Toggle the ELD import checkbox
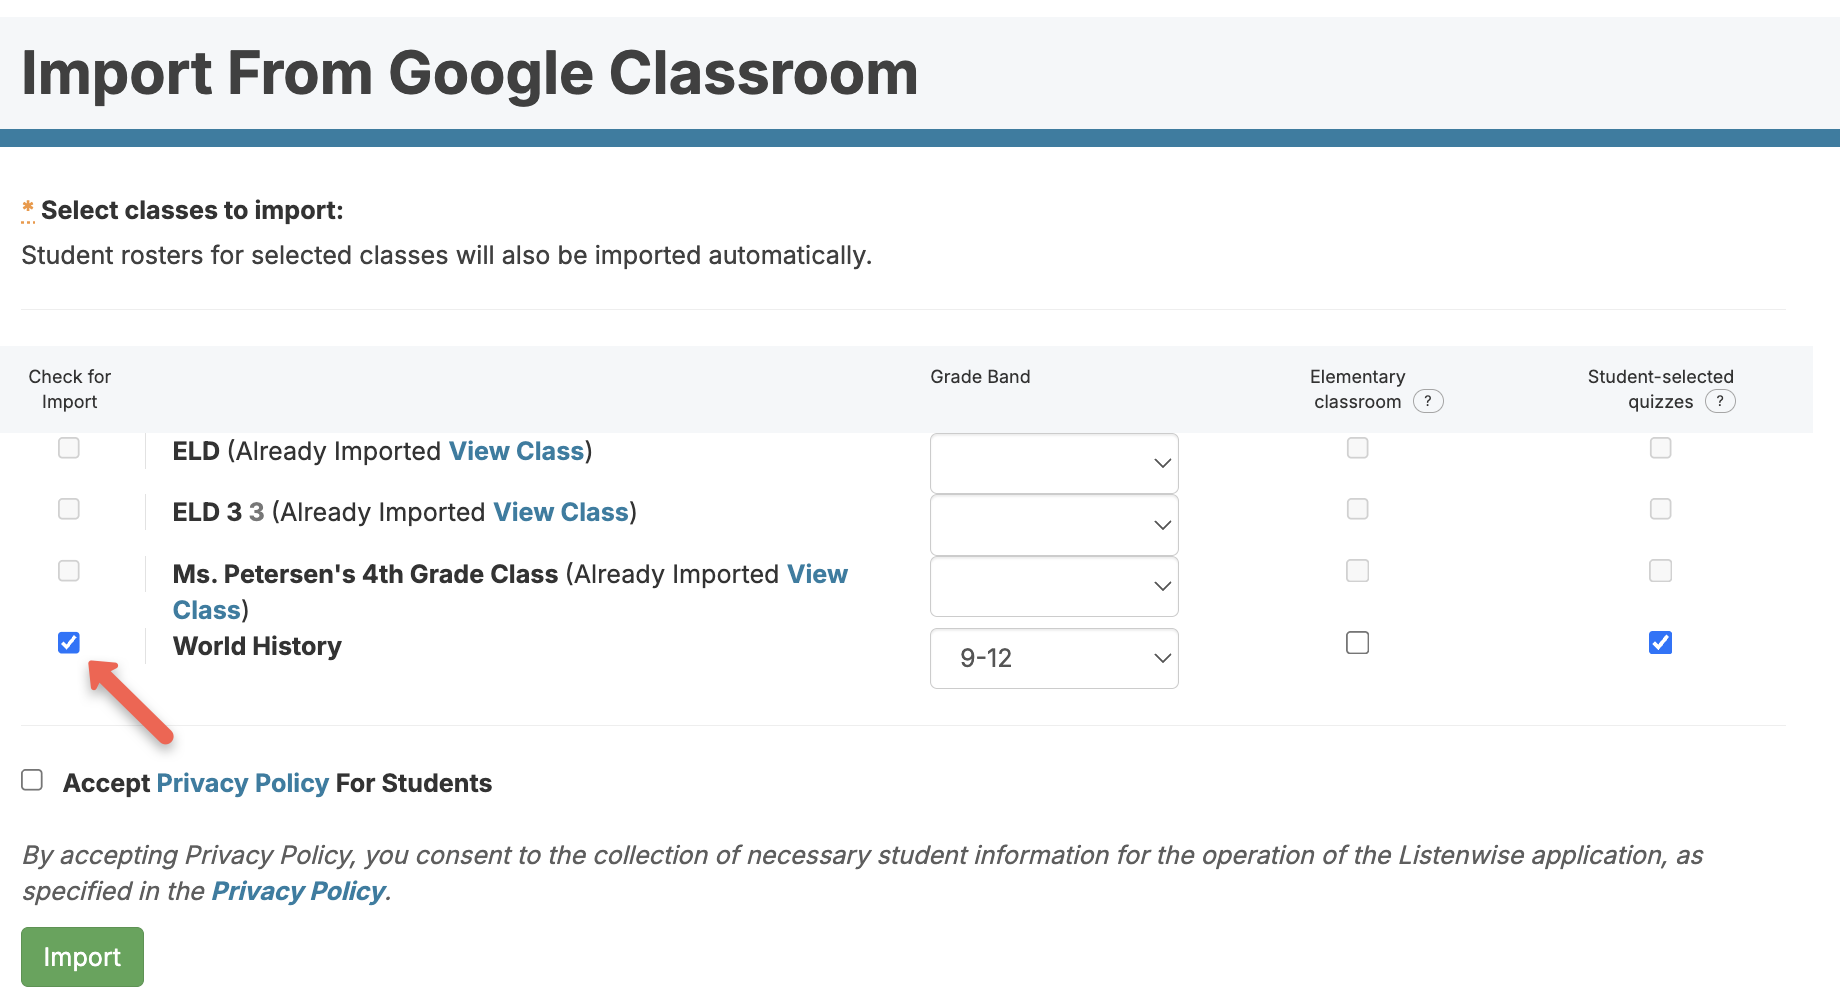1840x1004 pixels. tap(69, 448)
